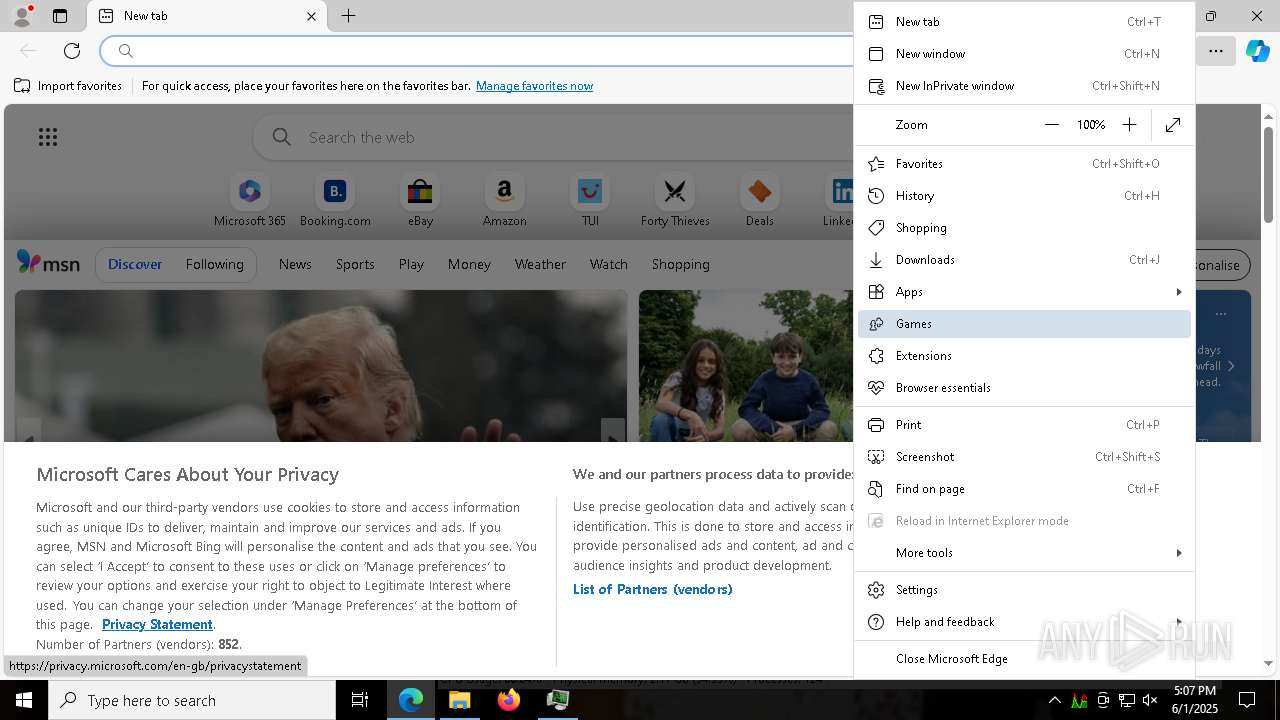Open eBay shortcut
Image resolution: width=1280 pixels, height=720 pixels.
pyautogui.click(x=420, y=200)
